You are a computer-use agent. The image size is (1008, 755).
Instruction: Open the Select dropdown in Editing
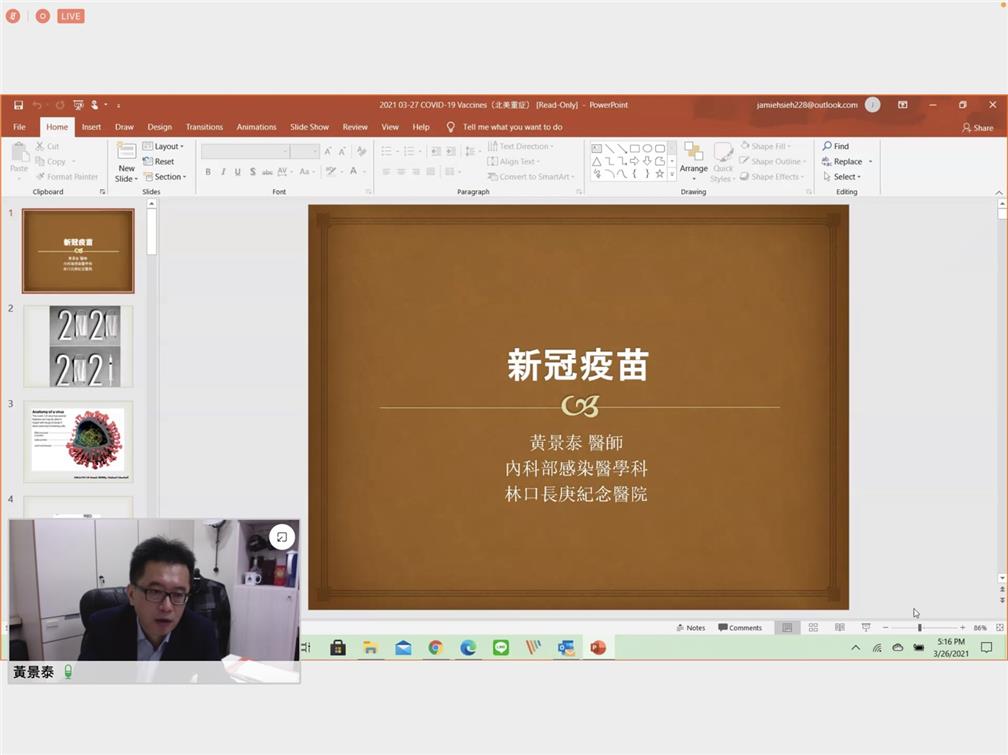click(x=842, y=177)
